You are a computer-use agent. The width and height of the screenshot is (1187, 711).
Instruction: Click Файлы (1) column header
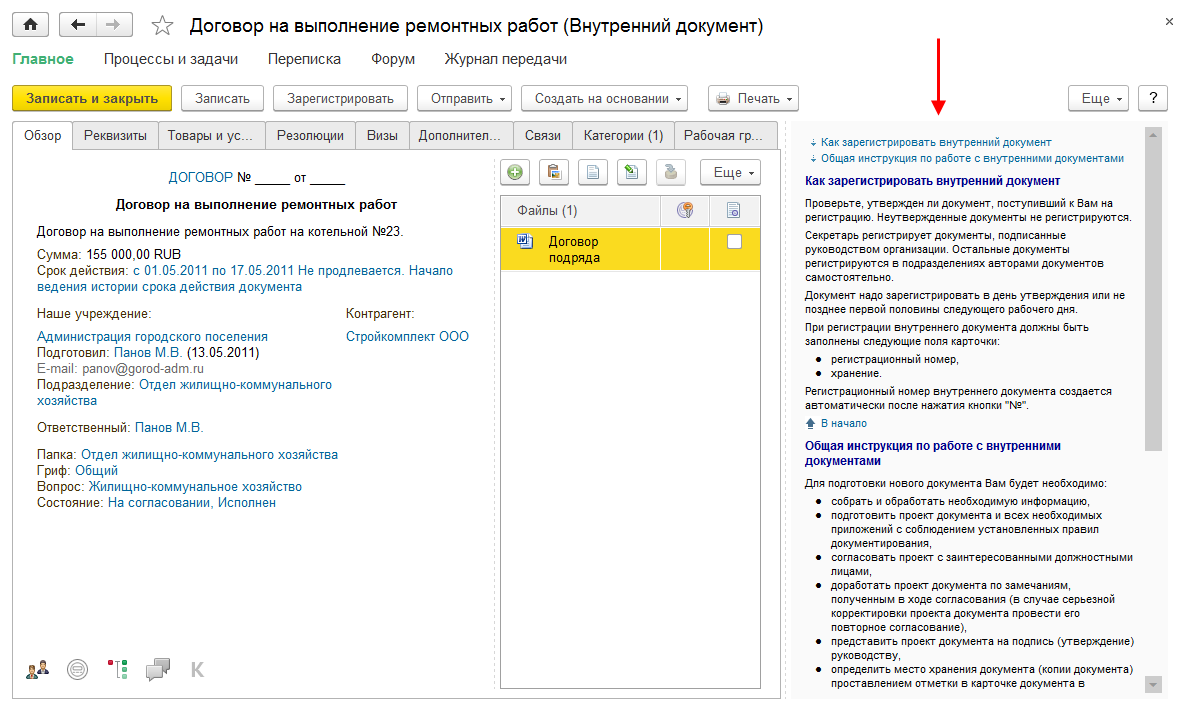click(x=581, y=210)
